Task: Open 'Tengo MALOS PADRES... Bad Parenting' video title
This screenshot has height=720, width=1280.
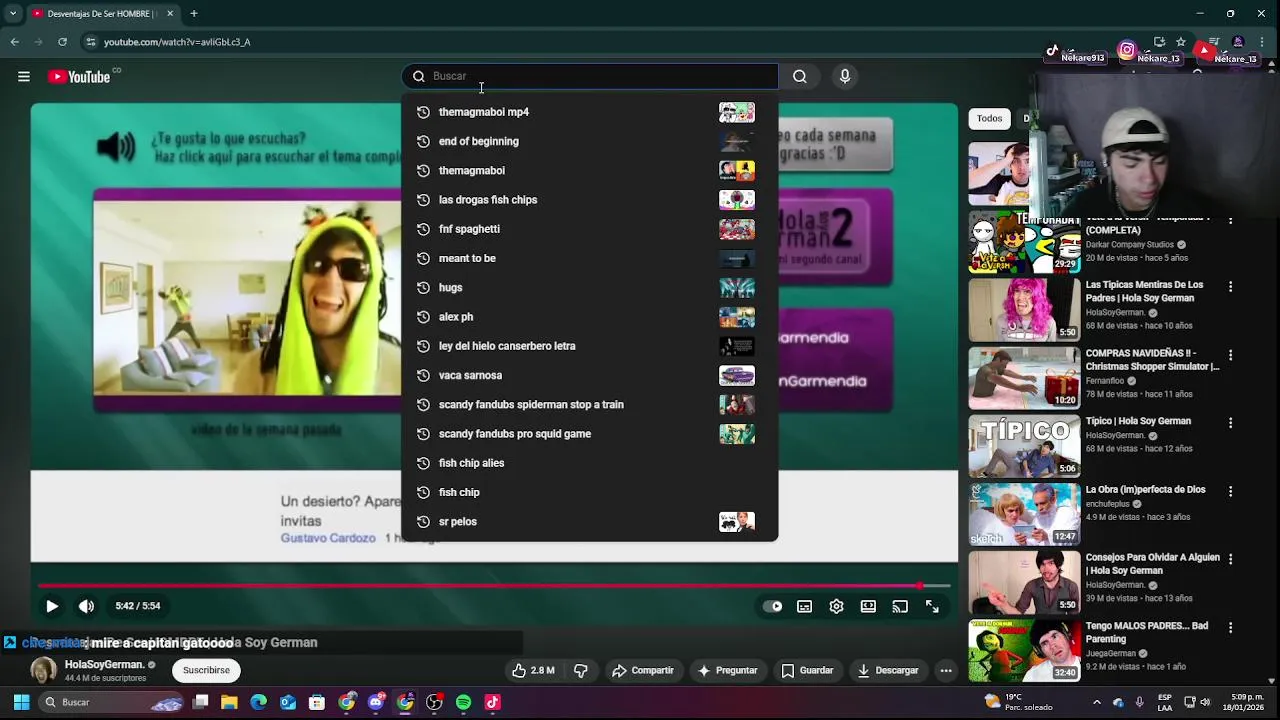Action: coord(1147,632)
